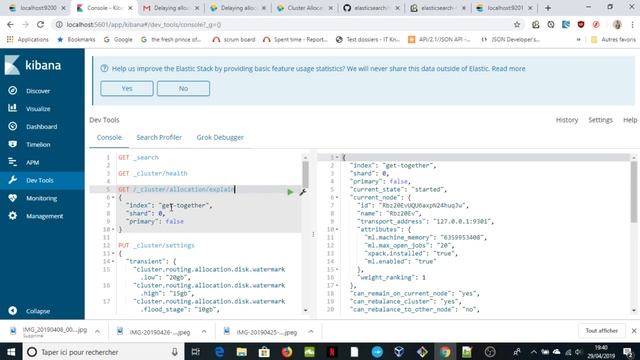Click Windows Task View button
Image resolution: width=640 pixels, height=360 pixels.
tap(196, 352)
